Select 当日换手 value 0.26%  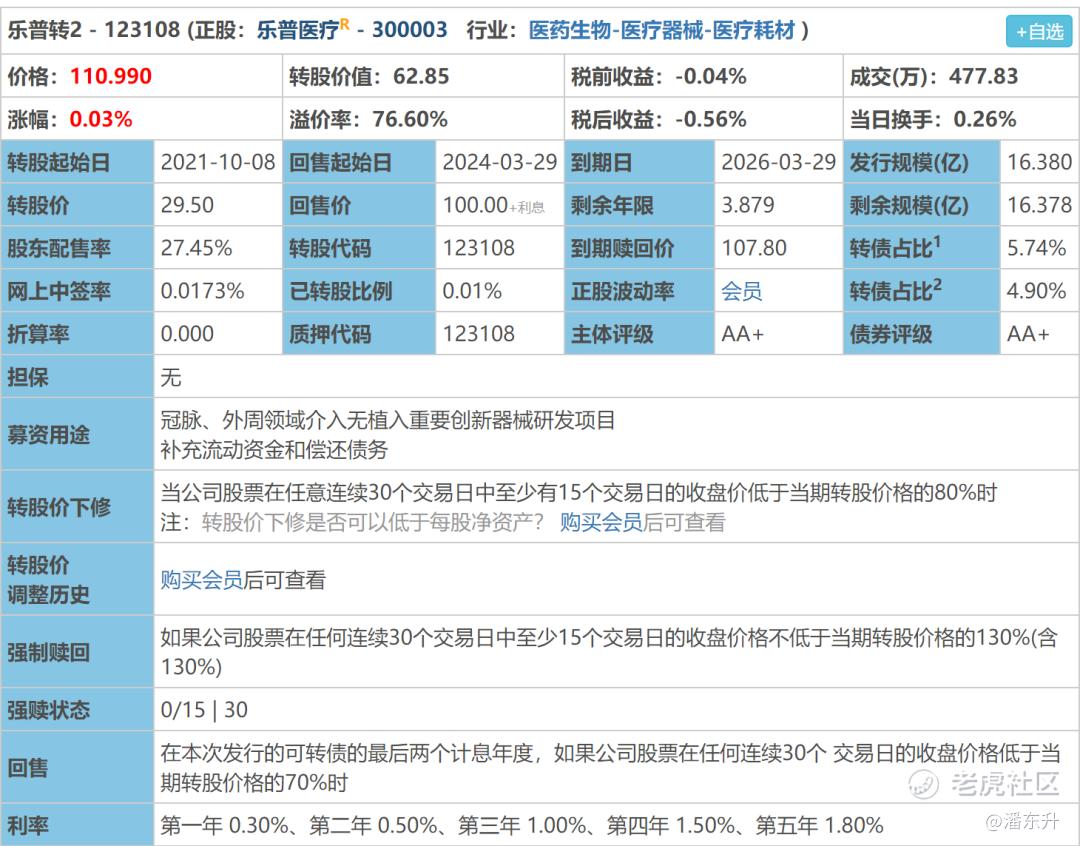(x=985, y=119)
